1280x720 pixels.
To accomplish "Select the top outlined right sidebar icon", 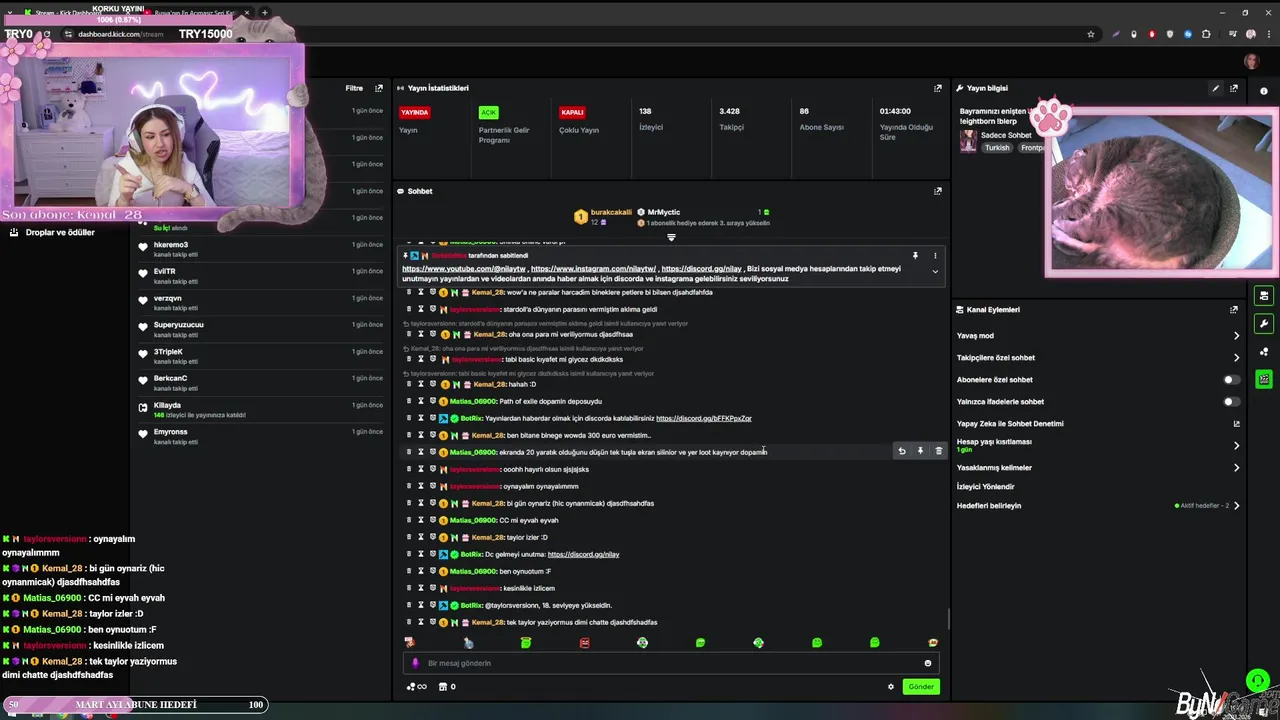I will tap(1264, 296).
